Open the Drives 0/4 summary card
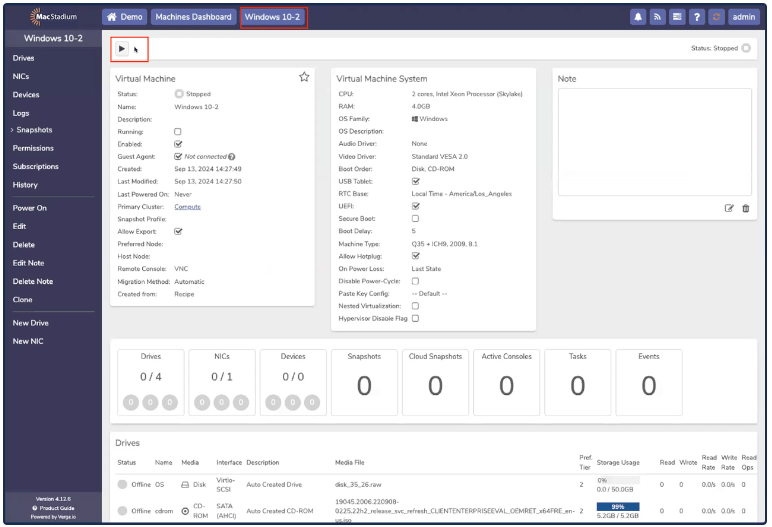This screenshot has height=527, width=772. tap(151, 382)
